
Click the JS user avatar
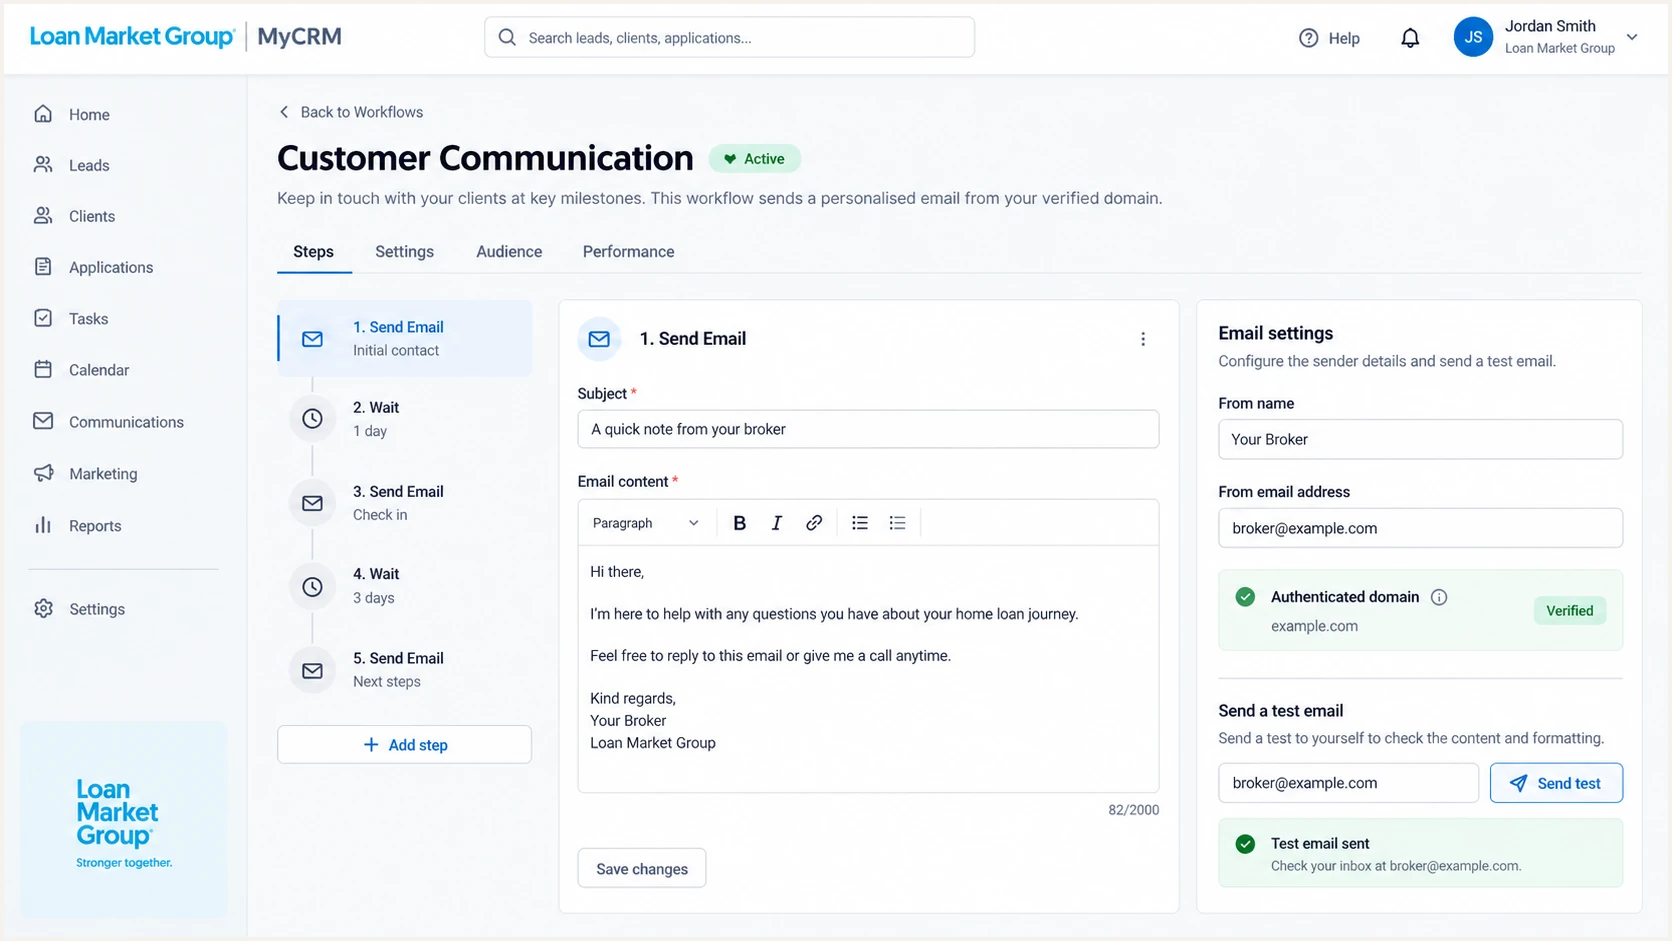click(x=1473, y=37)
